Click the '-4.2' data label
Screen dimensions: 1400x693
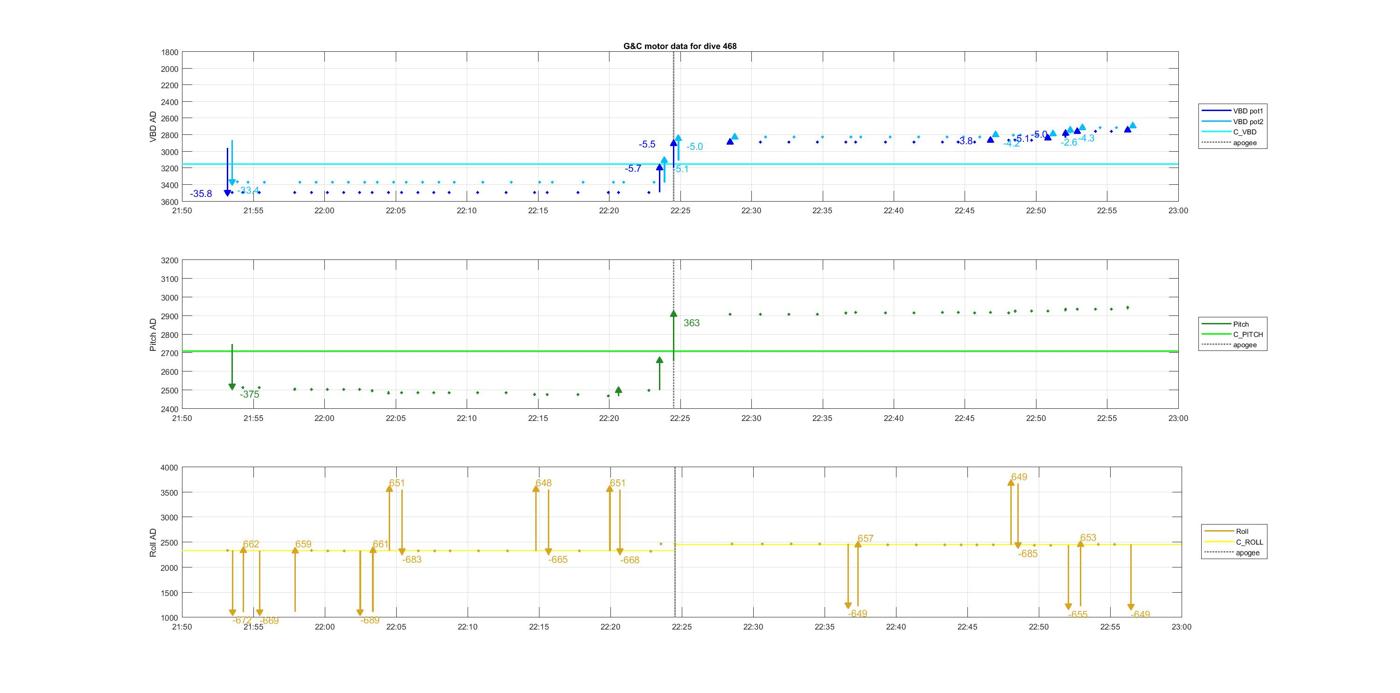(1013, 143)
